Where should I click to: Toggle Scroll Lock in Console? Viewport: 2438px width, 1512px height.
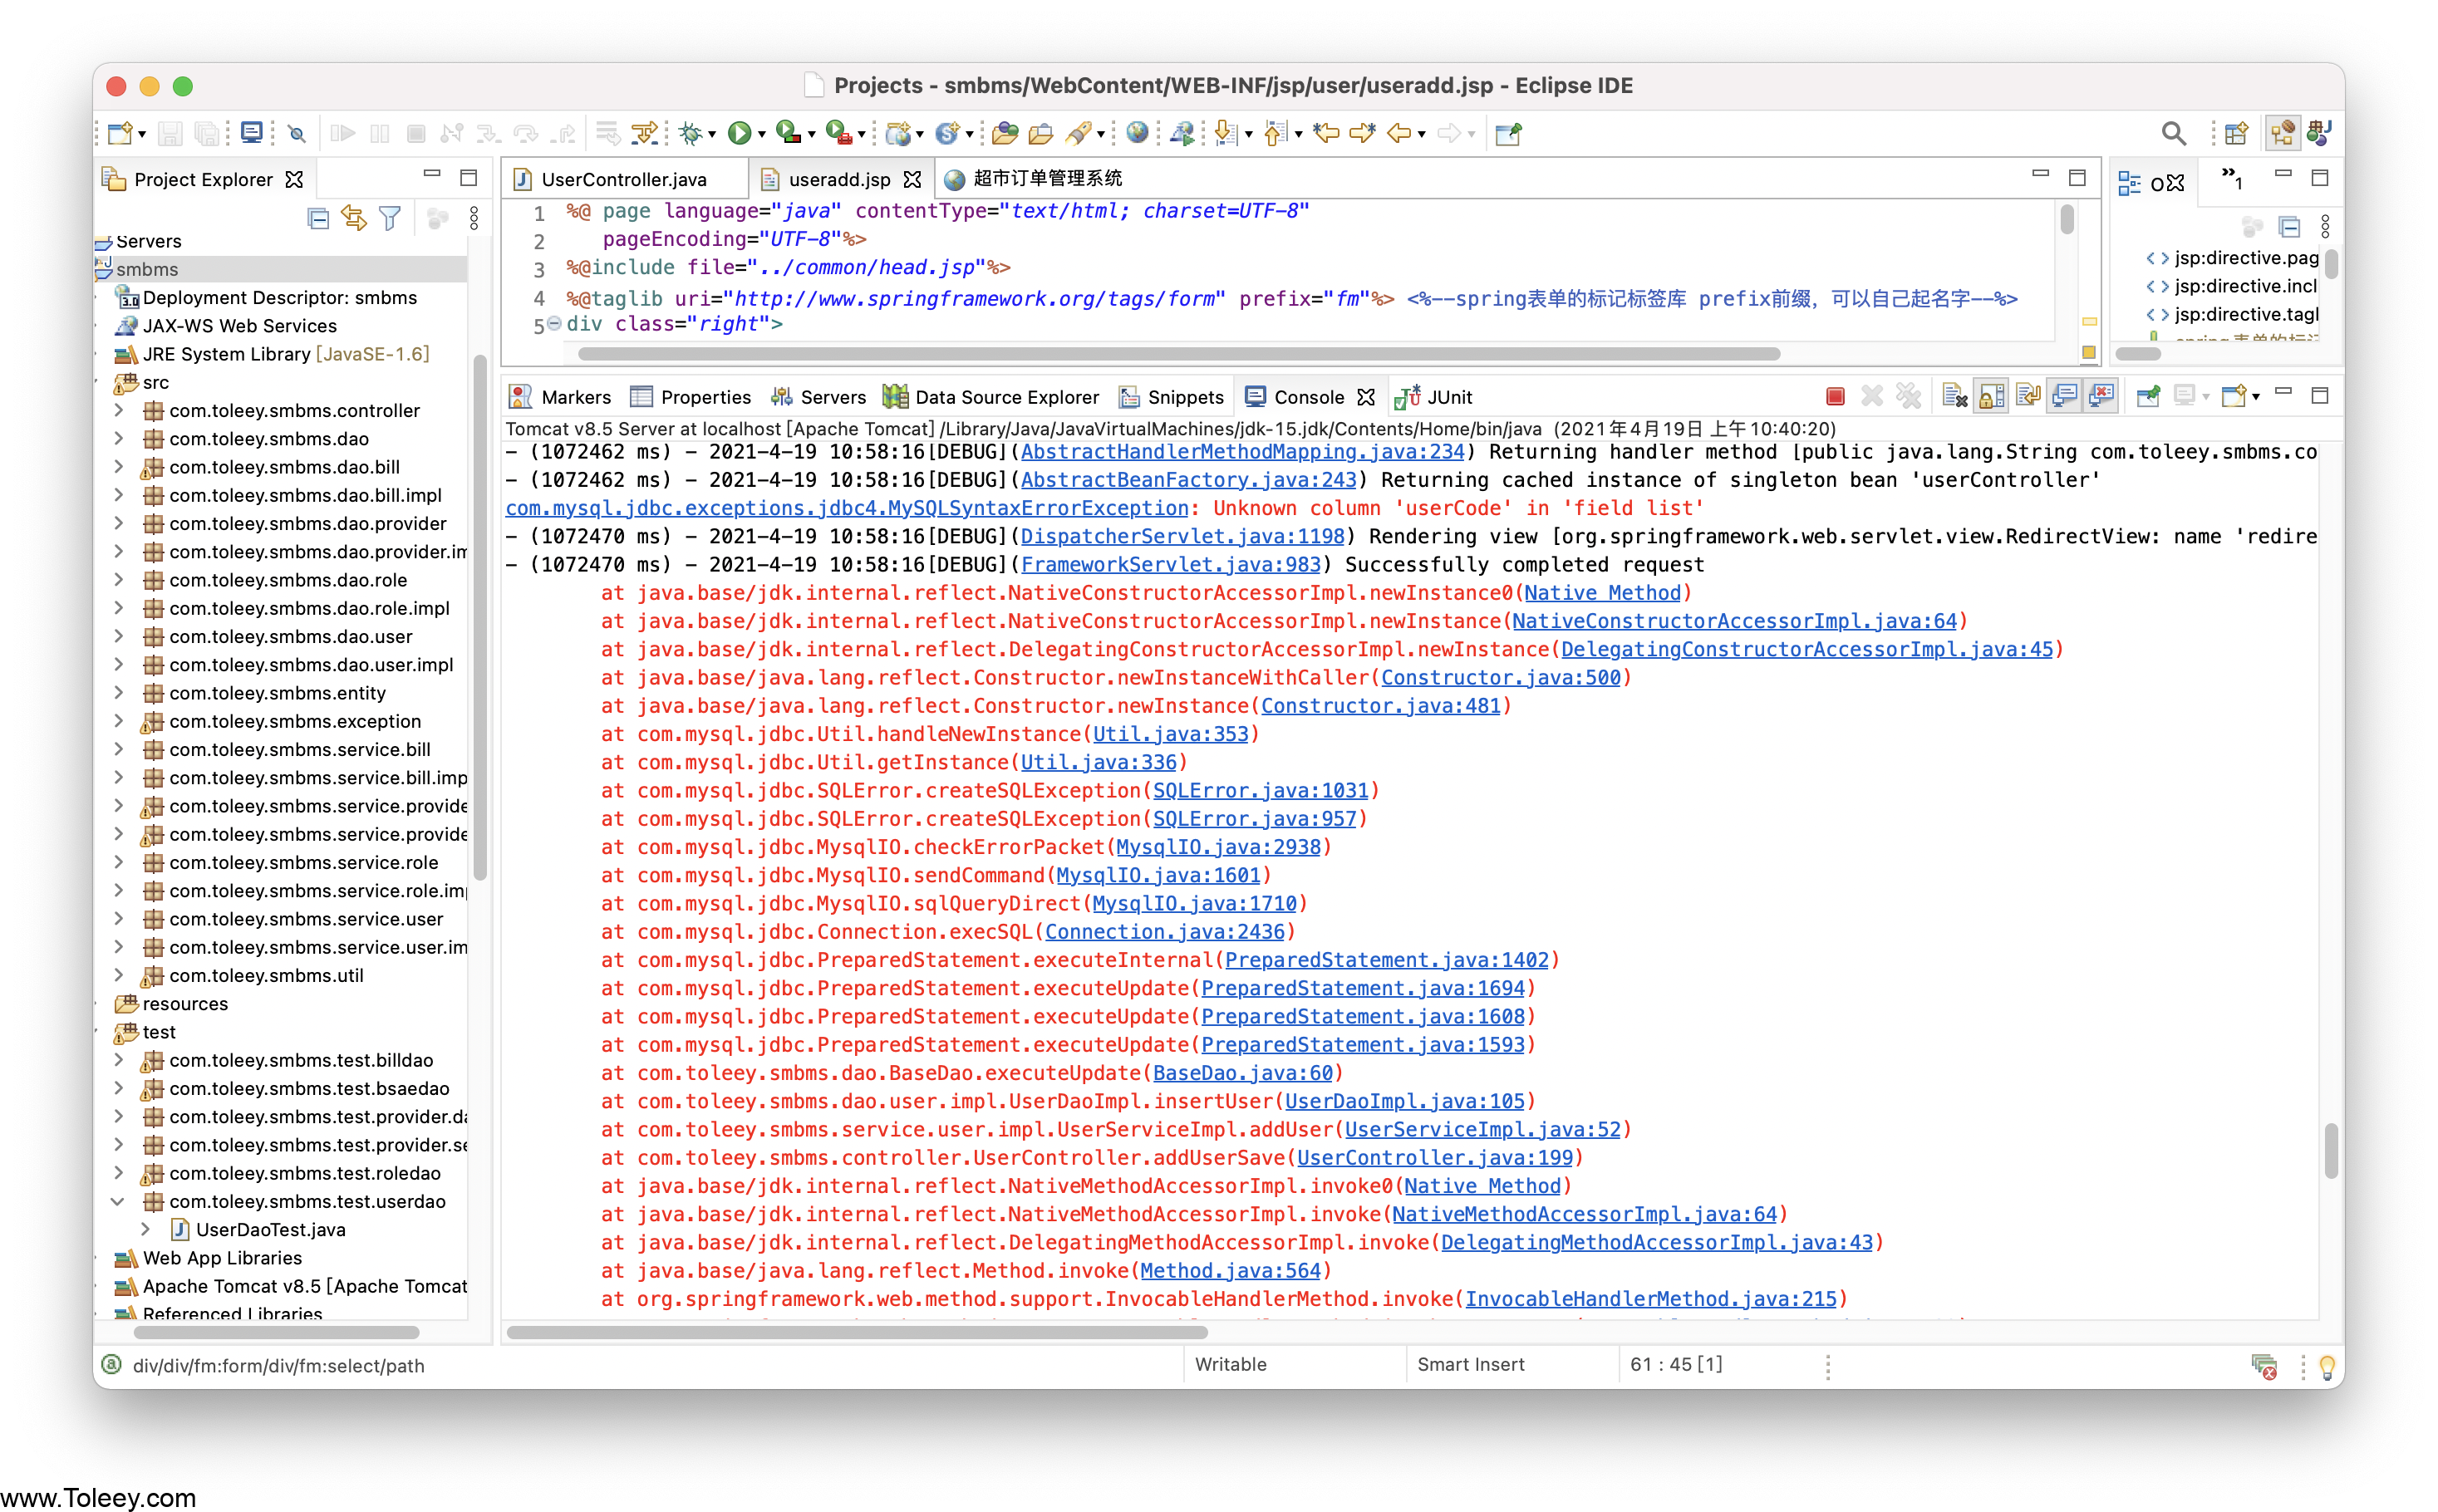pos(1991,397)
